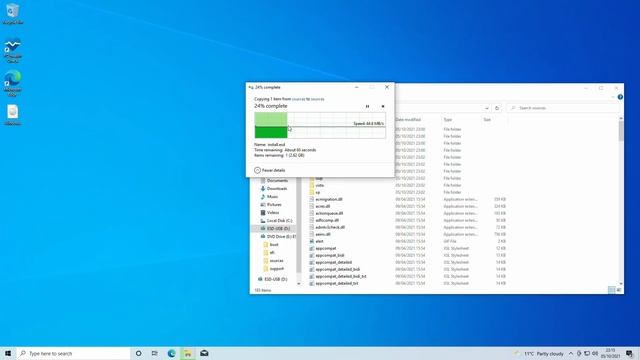Refresh the Explorer folder view

point(497,108)
